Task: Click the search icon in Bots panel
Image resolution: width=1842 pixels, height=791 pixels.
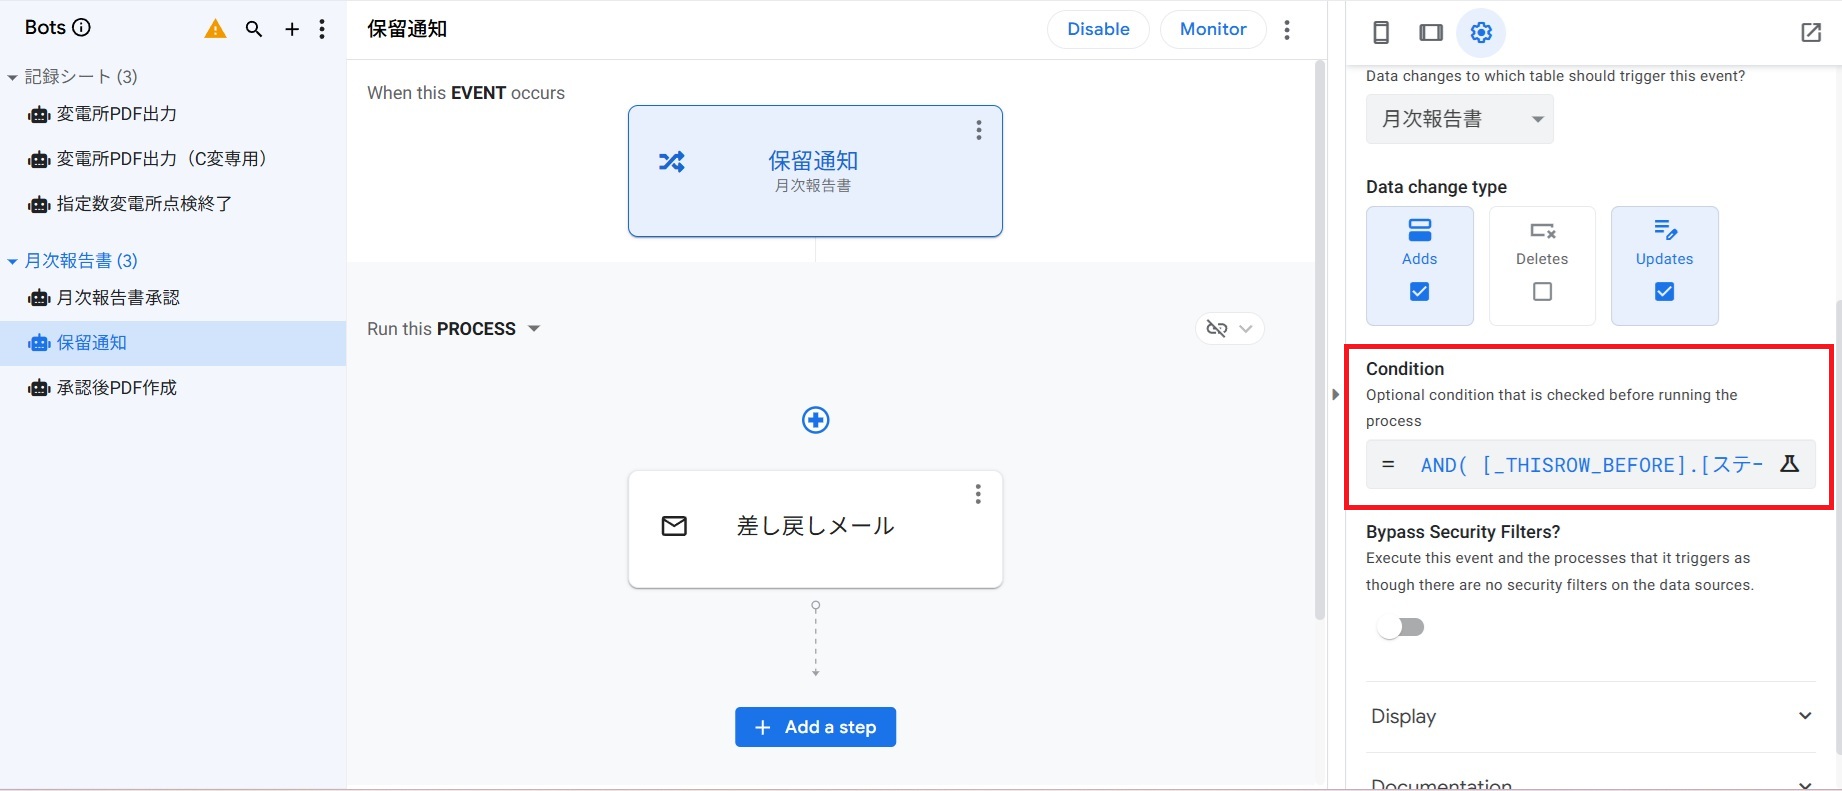Action: (254, 29)
